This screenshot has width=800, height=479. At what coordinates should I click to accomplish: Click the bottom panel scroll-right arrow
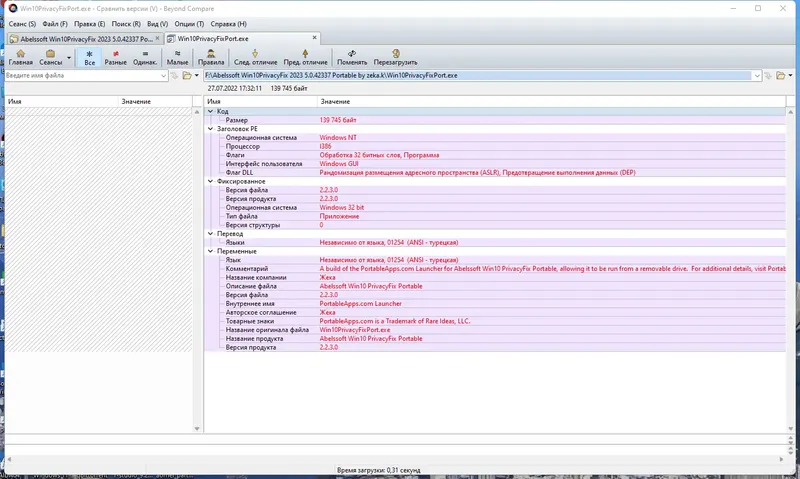781,459
